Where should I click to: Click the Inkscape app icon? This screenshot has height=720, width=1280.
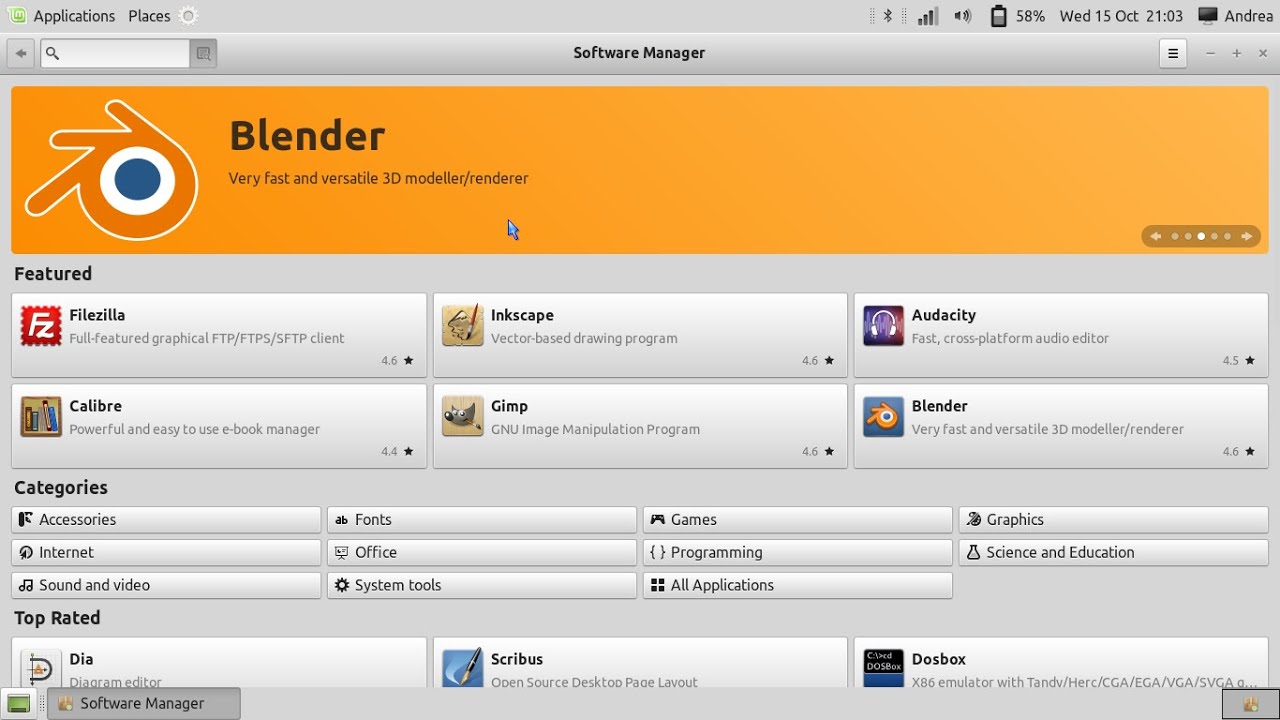(462, 327)
